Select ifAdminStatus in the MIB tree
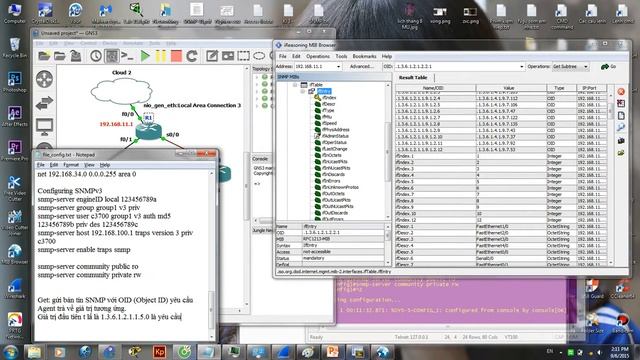640x360 pixels. pos(335,136)
